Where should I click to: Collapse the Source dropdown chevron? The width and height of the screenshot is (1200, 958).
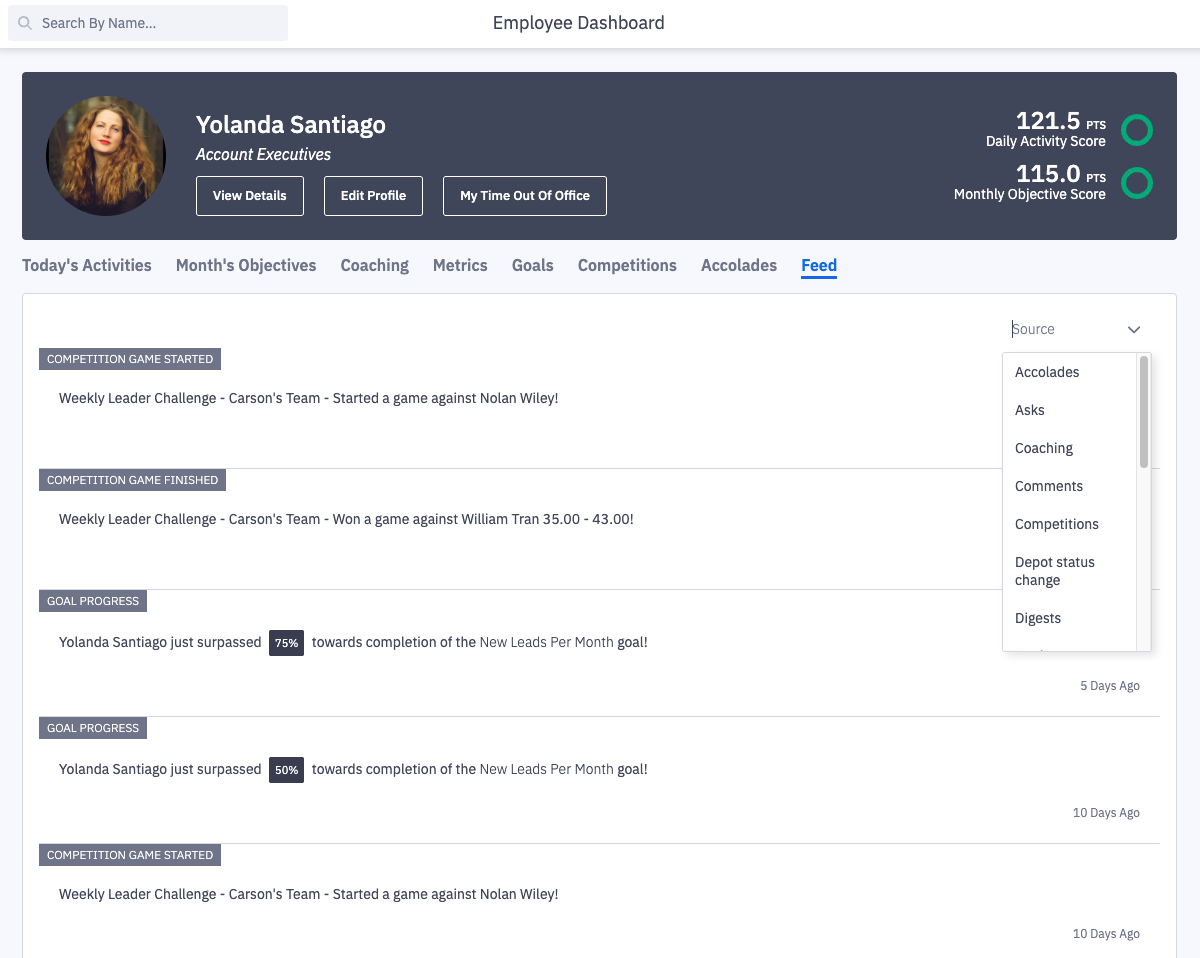click(1133, 328)
